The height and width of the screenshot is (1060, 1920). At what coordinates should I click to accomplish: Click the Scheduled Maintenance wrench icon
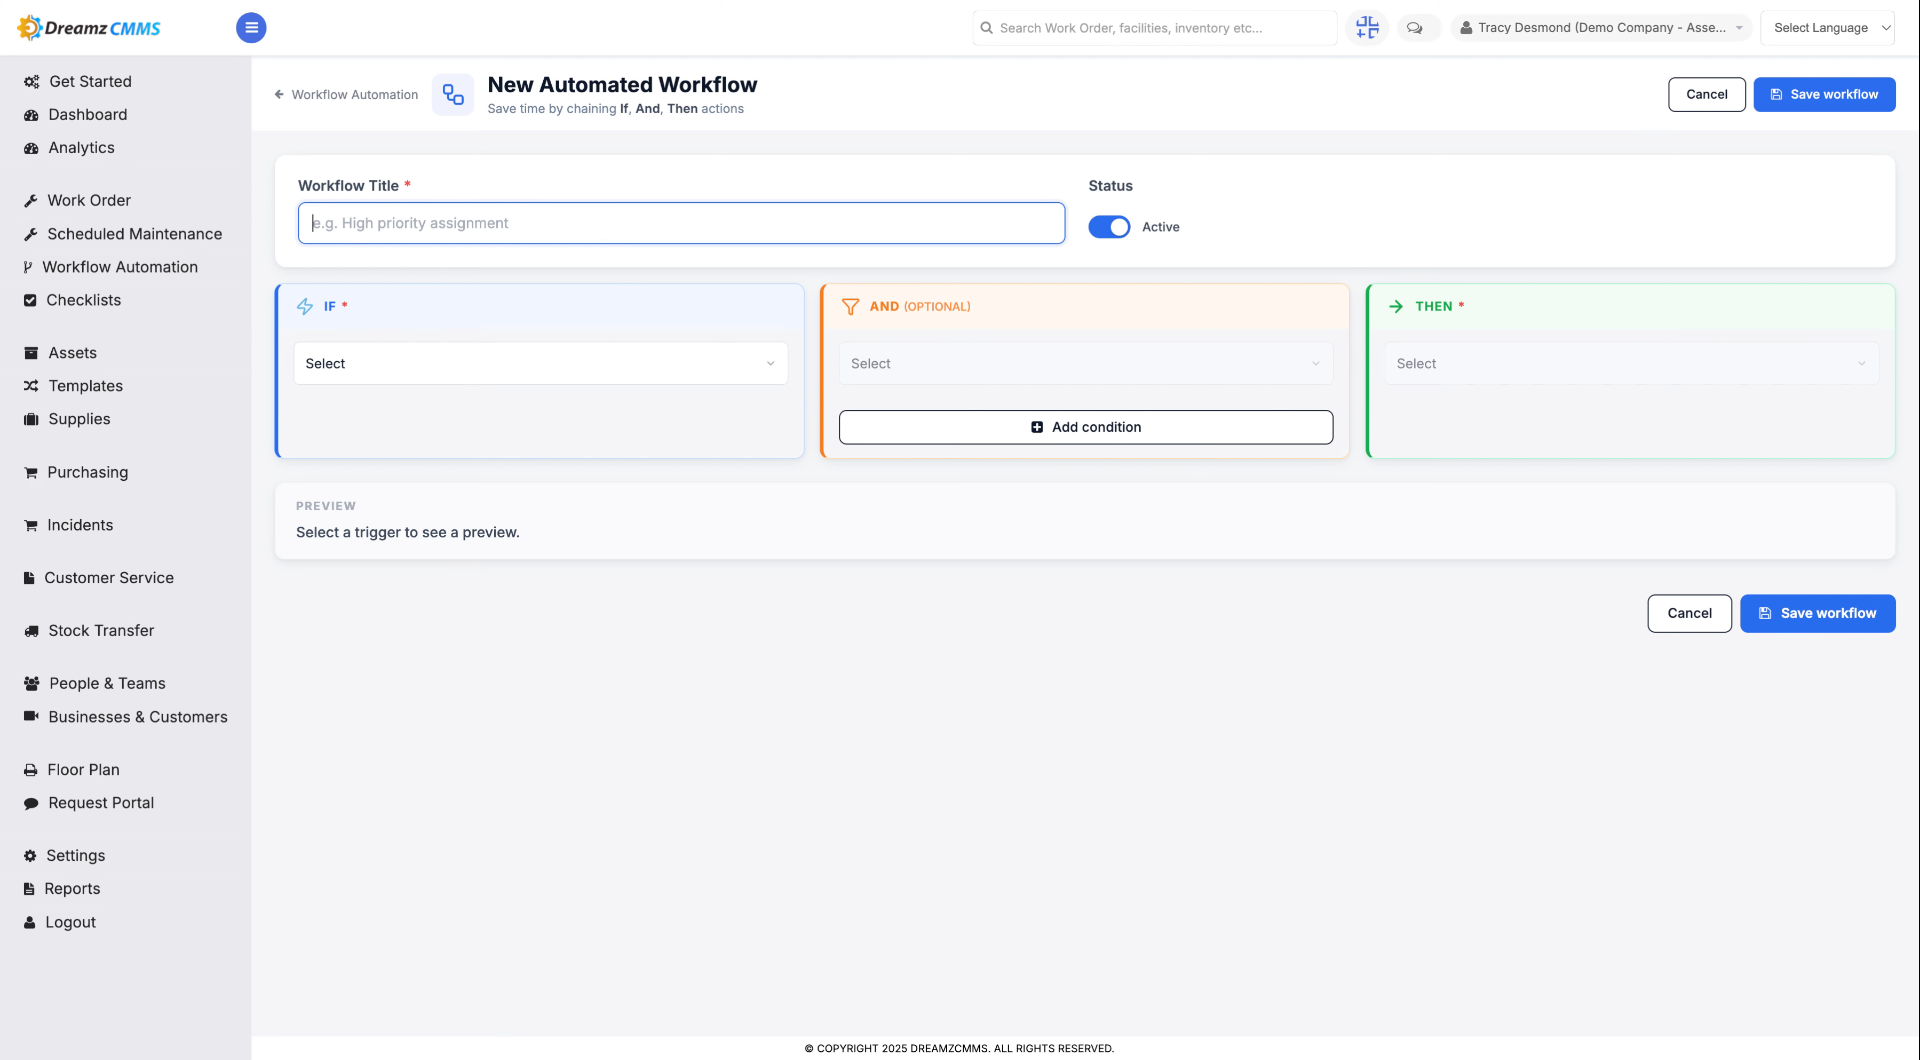coord(31,234)
